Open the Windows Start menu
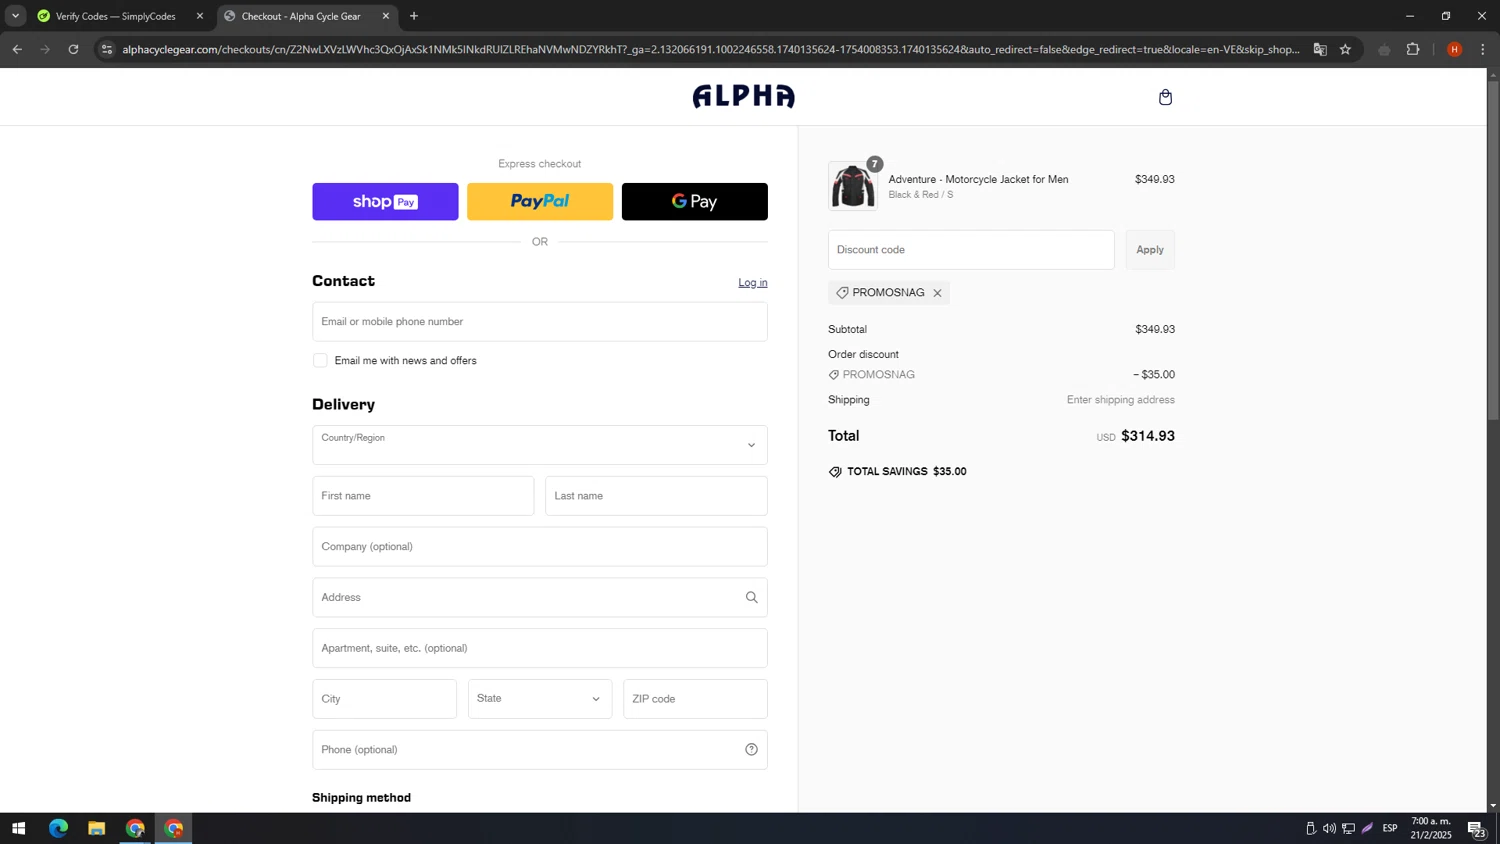This screenshot has width=1500, height=844. 18,829
